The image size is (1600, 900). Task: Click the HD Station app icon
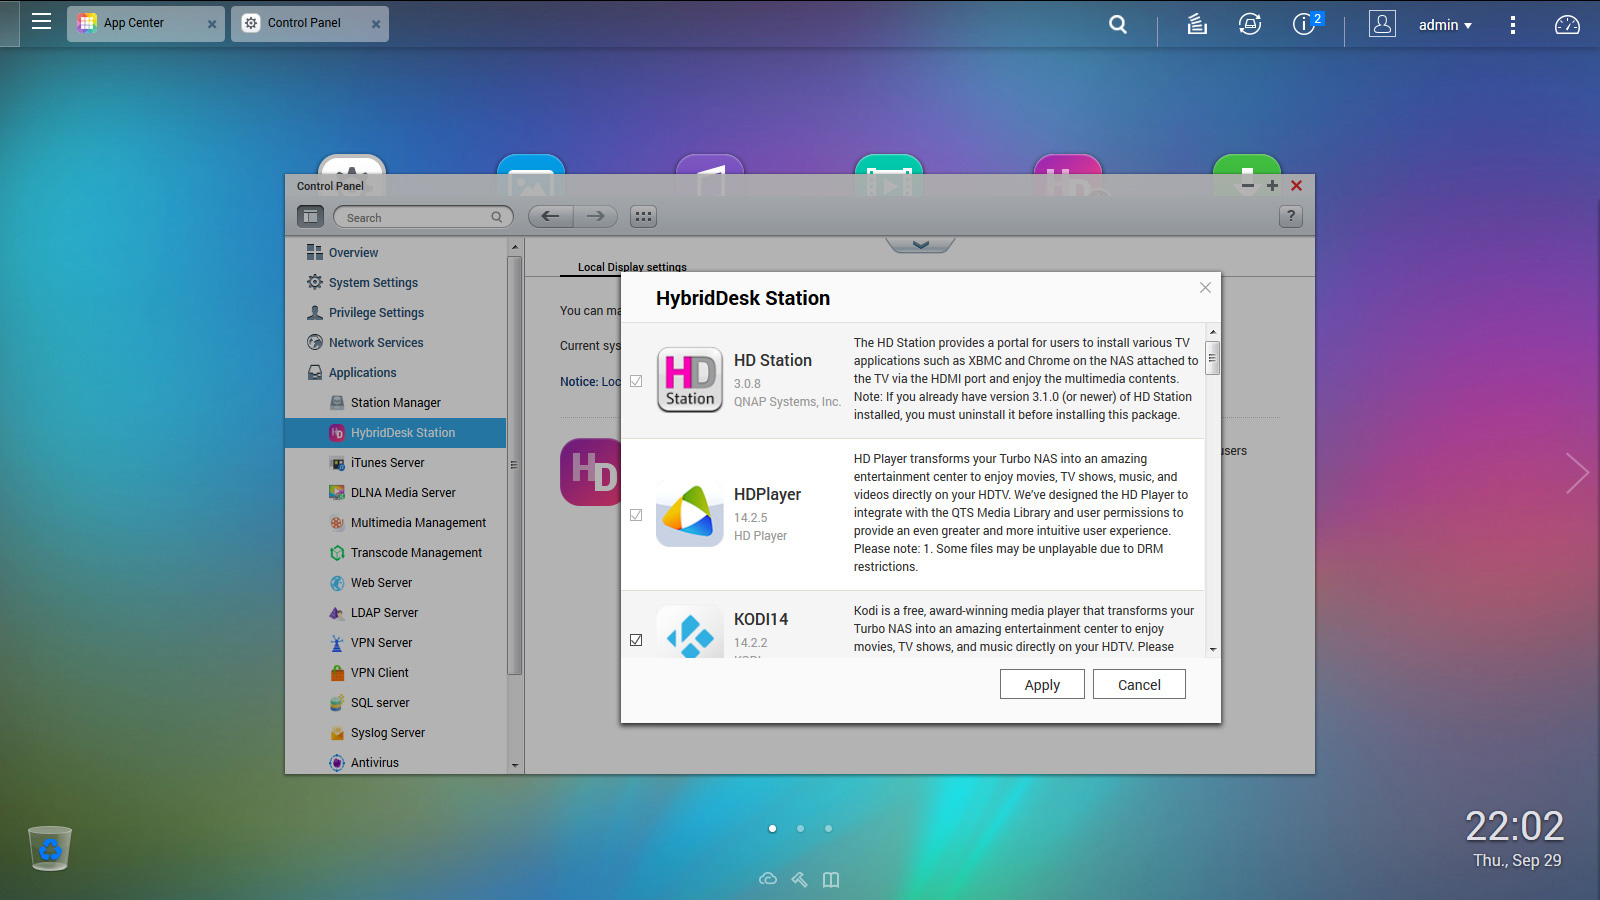(690, 380)
